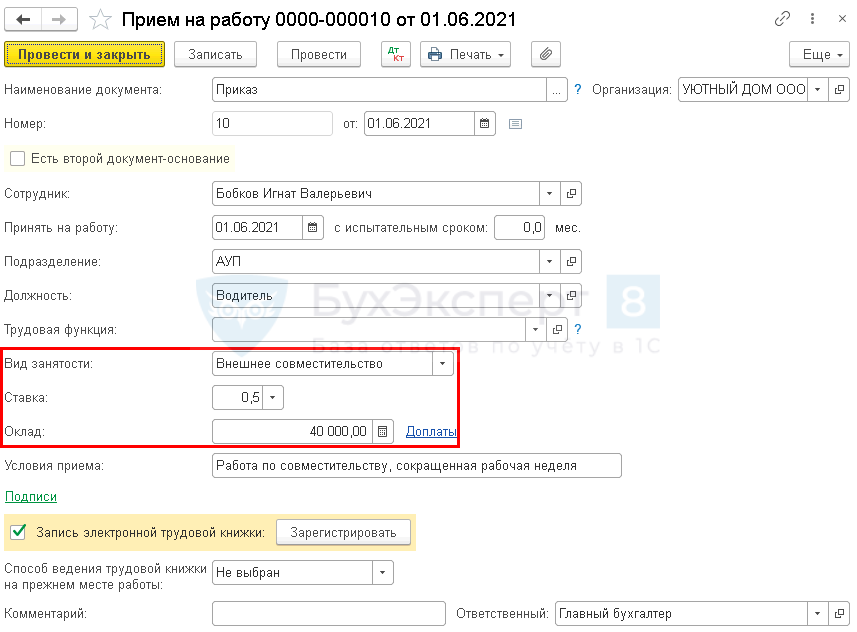Enable 'Есть второй документ-основание' checkbox
The image size is (857, 632).
click(x=17, y=158)
